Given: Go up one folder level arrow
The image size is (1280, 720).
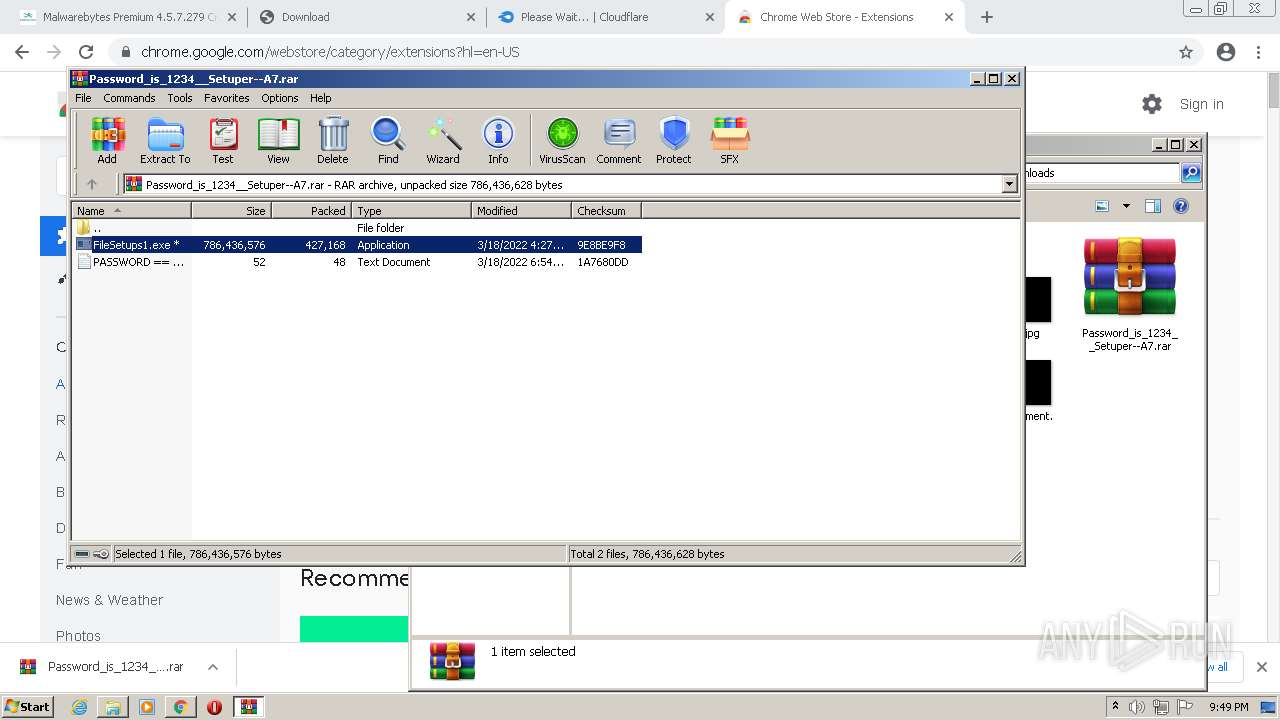Looking at the screenshot, I should [x=92, y=184].
